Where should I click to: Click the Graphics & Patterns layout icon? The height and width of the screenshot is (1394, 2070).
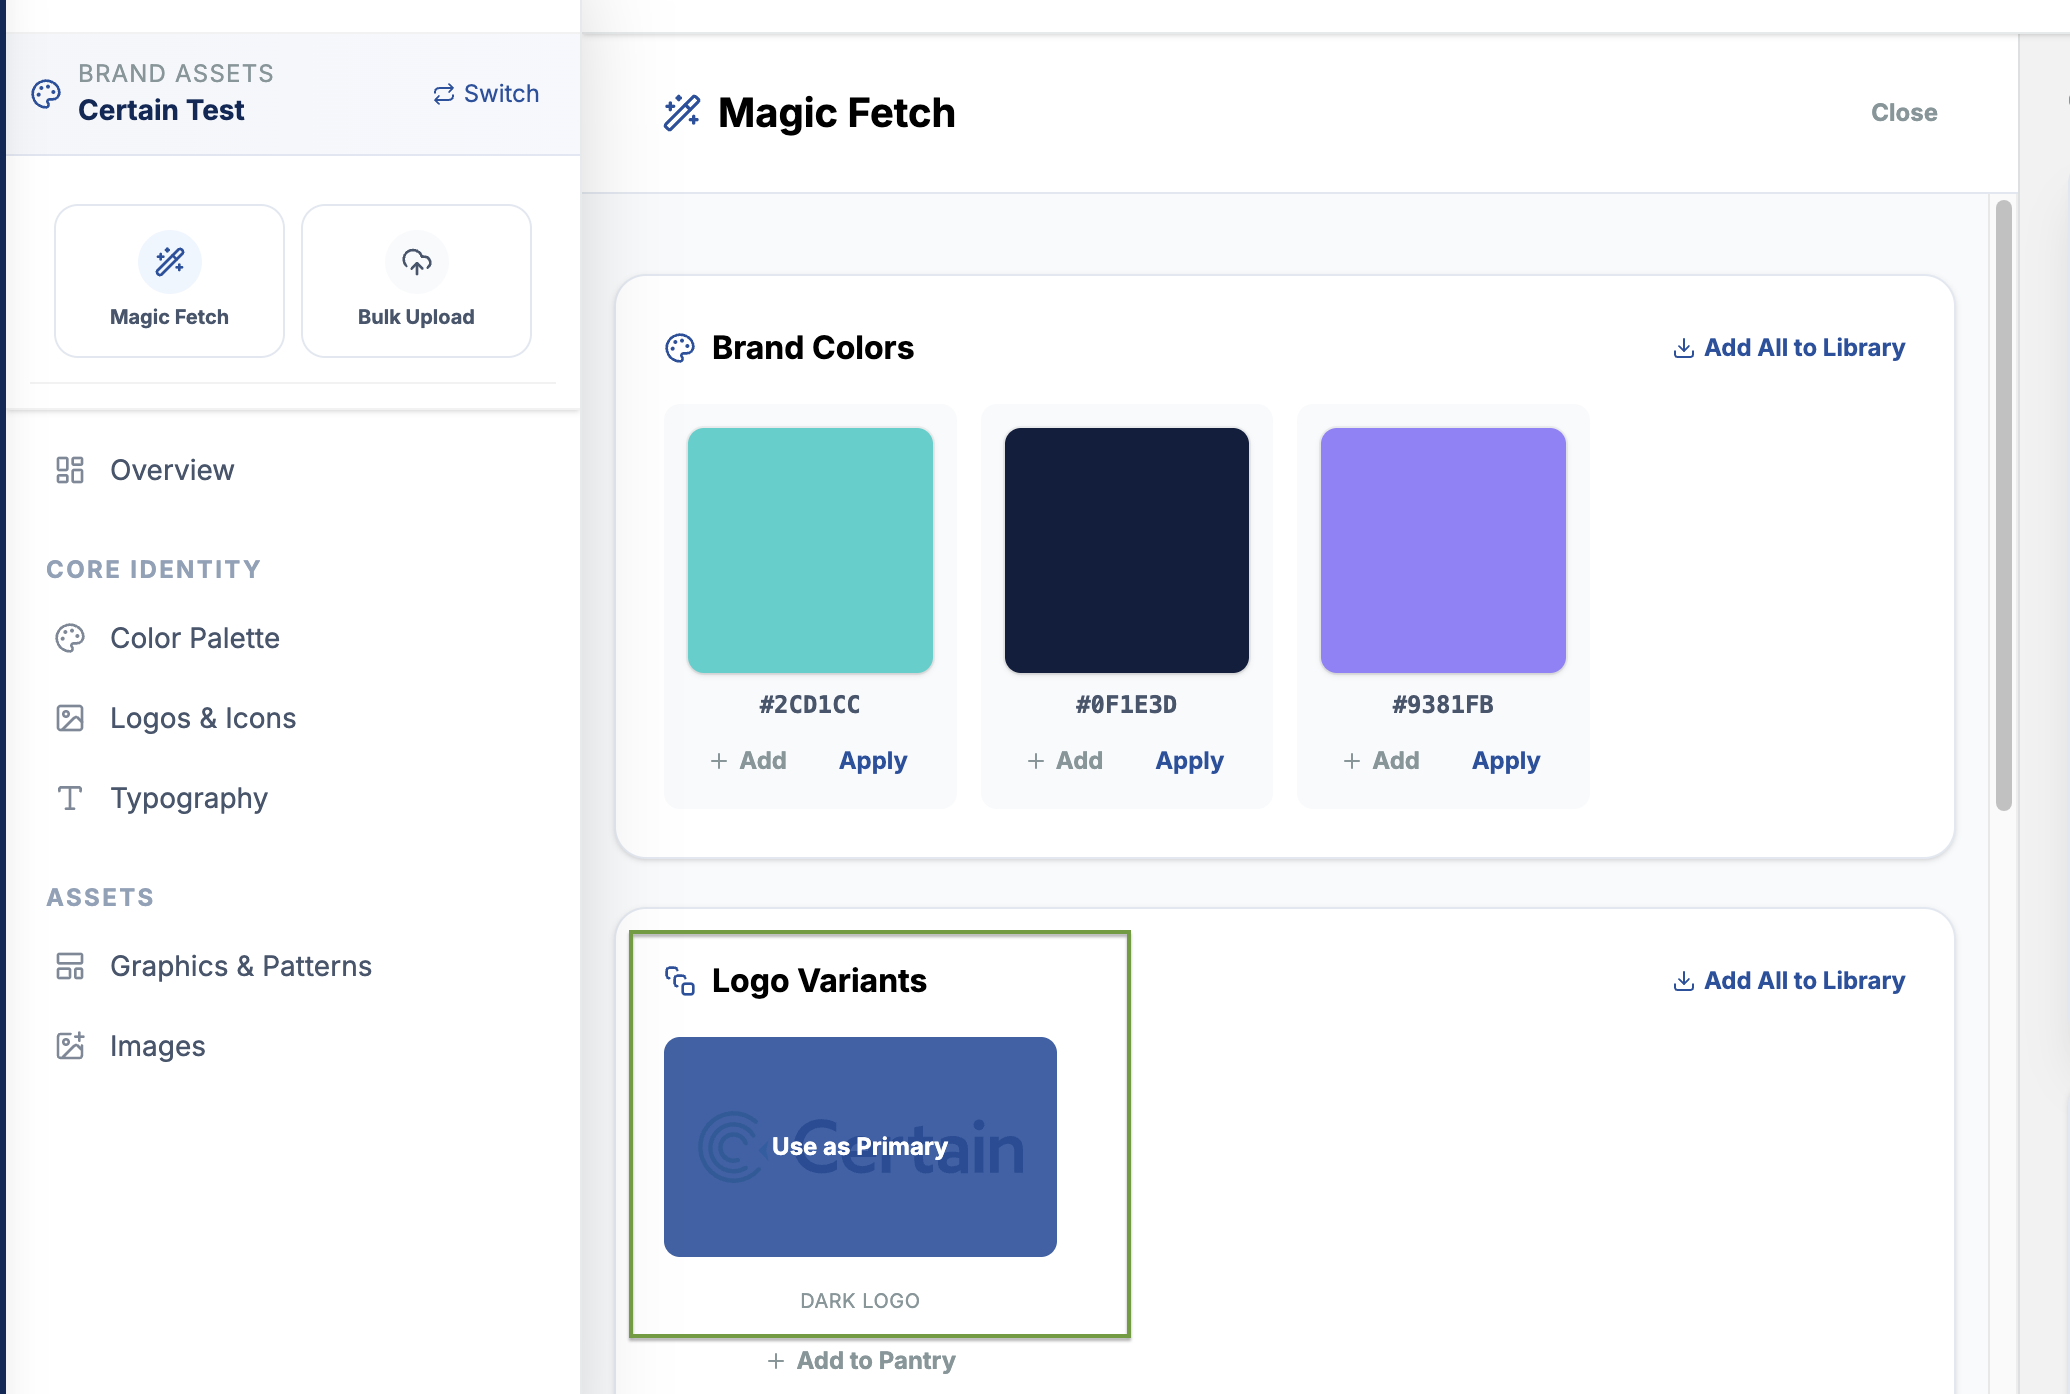[x=70, y=966]
